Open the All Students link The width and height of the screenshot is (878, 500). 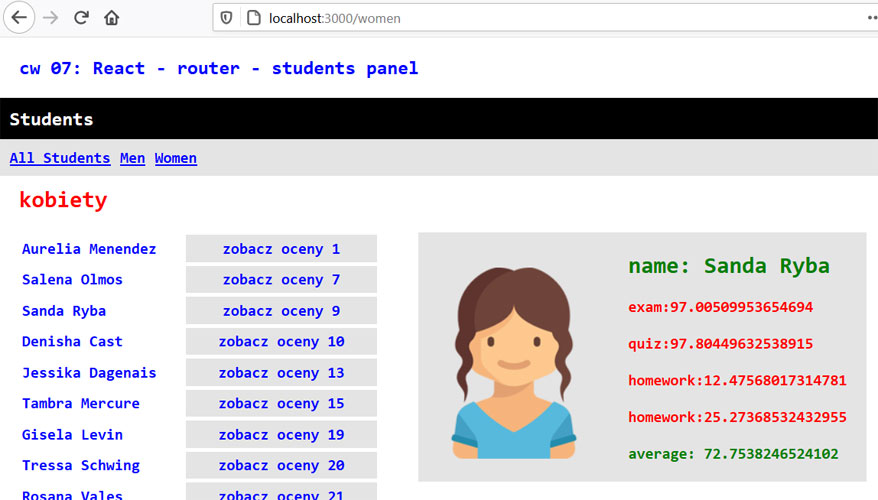click(x=60, y=158)
